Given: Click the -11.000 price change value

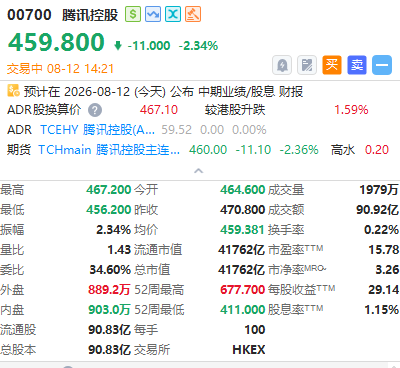Looking at the screenshot, I should [149, 46].
